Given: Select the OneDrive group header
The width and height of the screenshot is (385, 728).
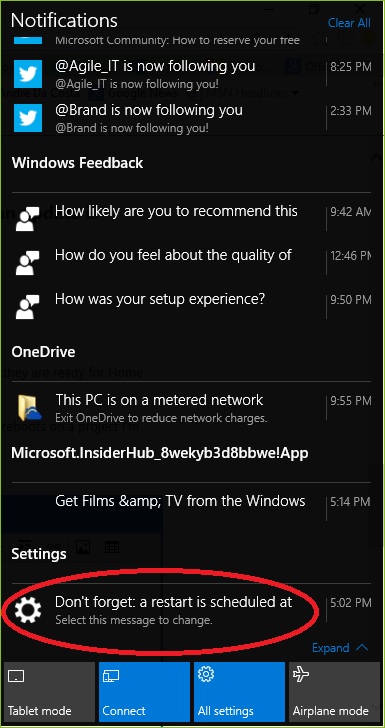Looking at the screenshot, I should pyautogui.click(x=43, y=352).
